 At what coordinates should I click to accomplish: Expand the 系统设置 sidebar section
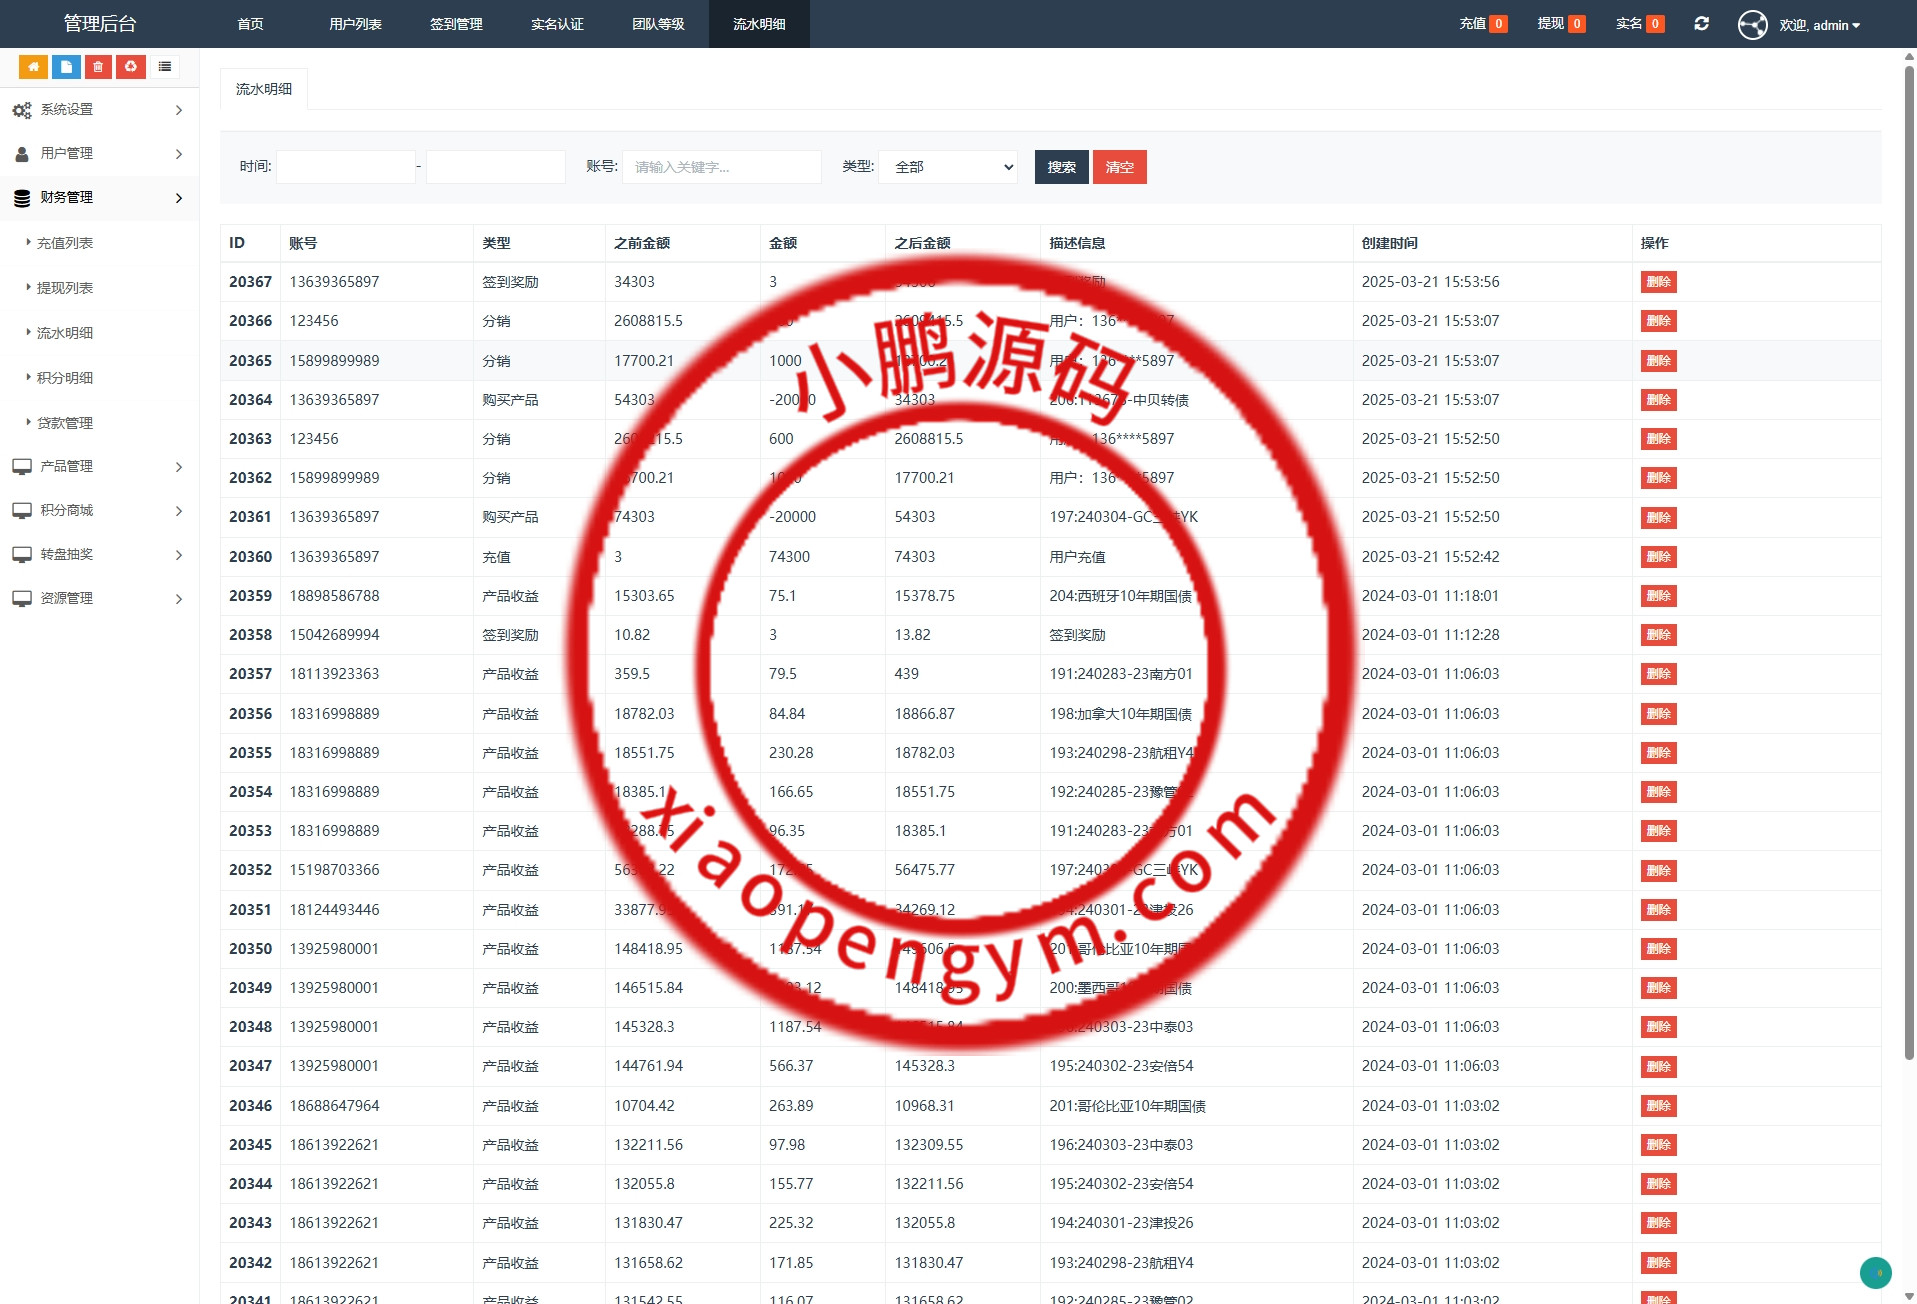tap(99, 110)
